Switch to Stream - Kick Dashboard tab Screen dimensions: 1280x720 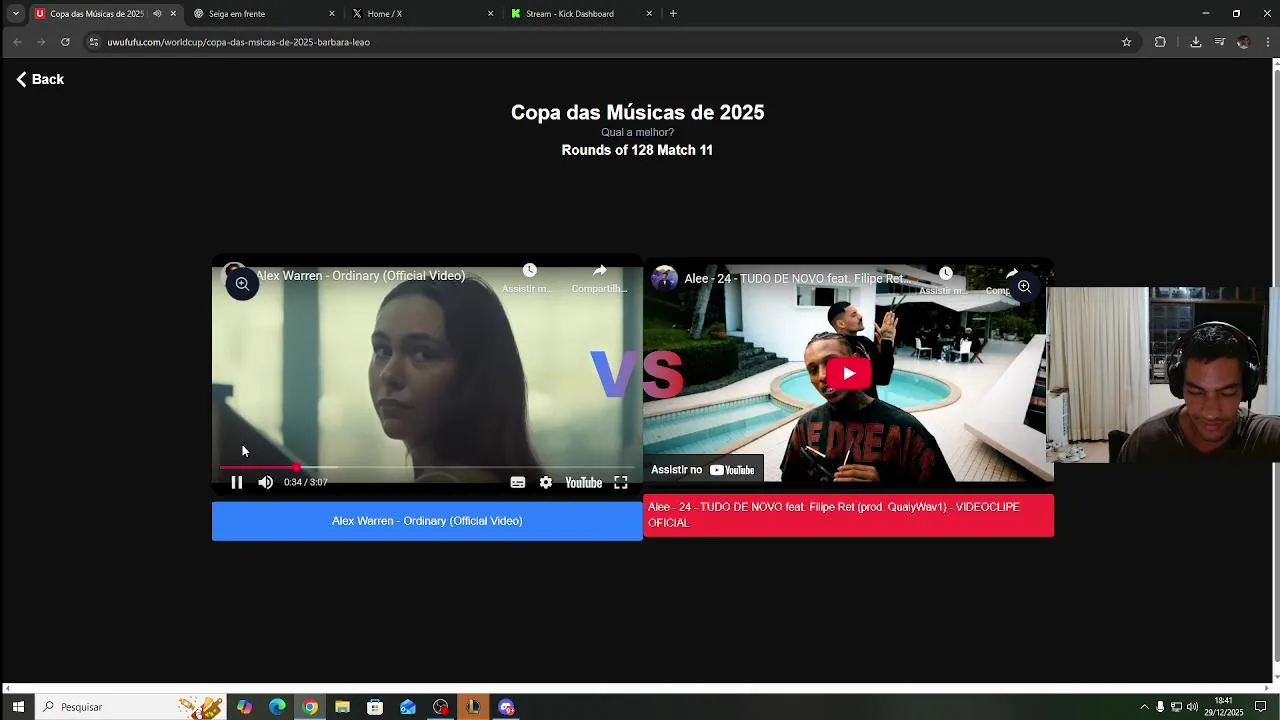click(x=582, y=14)
